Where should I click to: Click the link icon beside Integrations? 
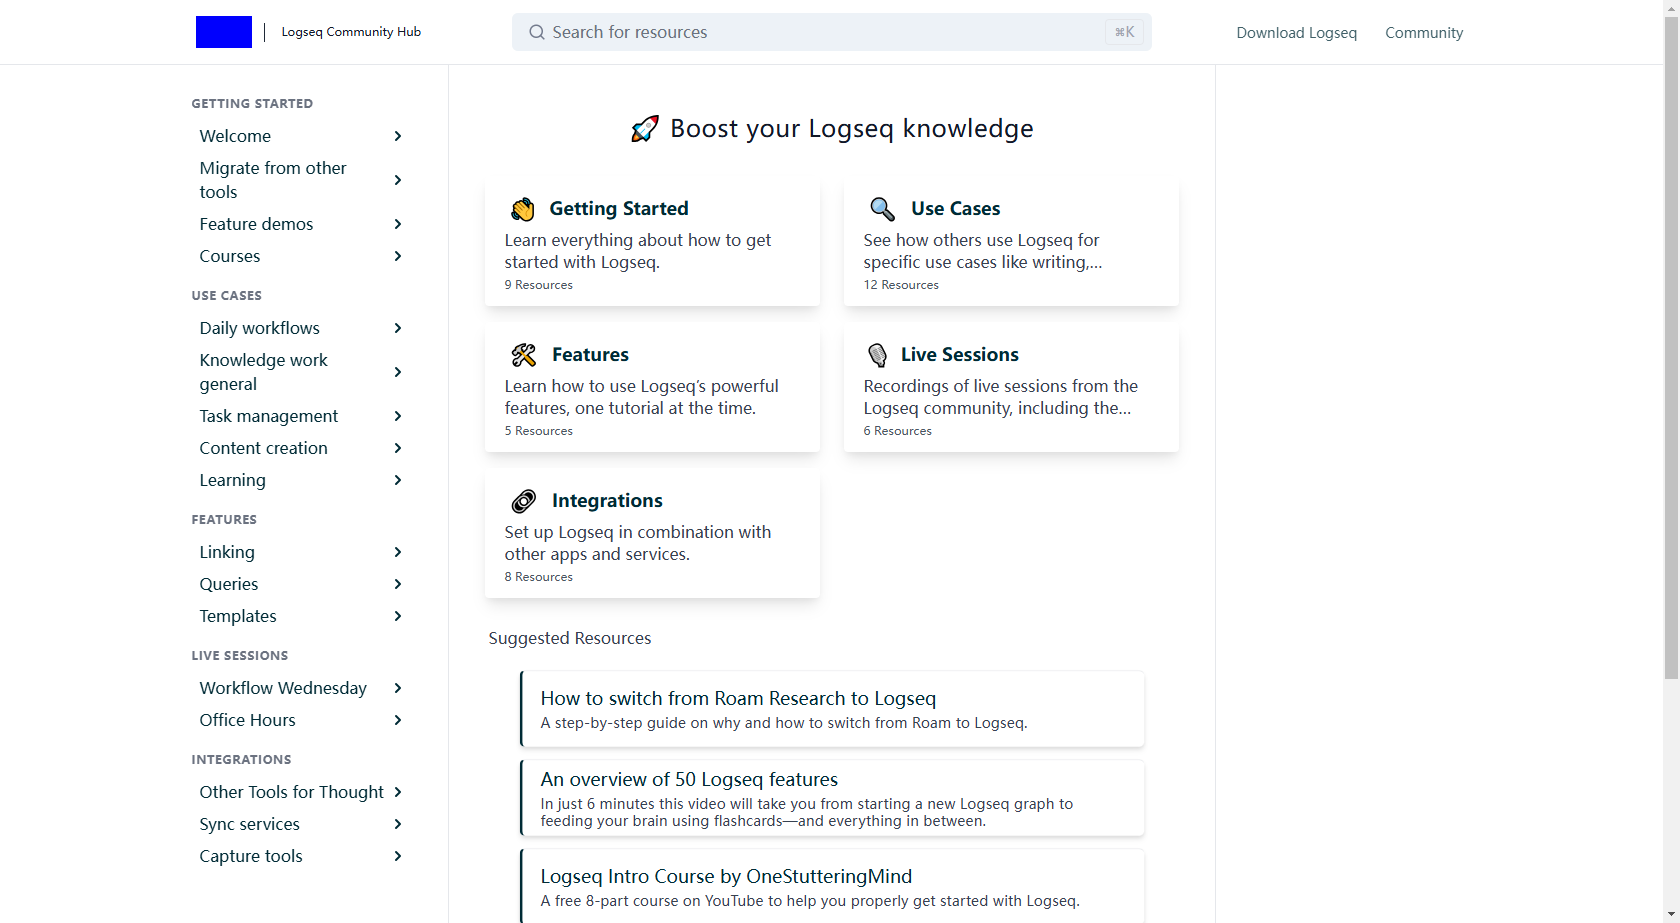(x=524, y=501)
